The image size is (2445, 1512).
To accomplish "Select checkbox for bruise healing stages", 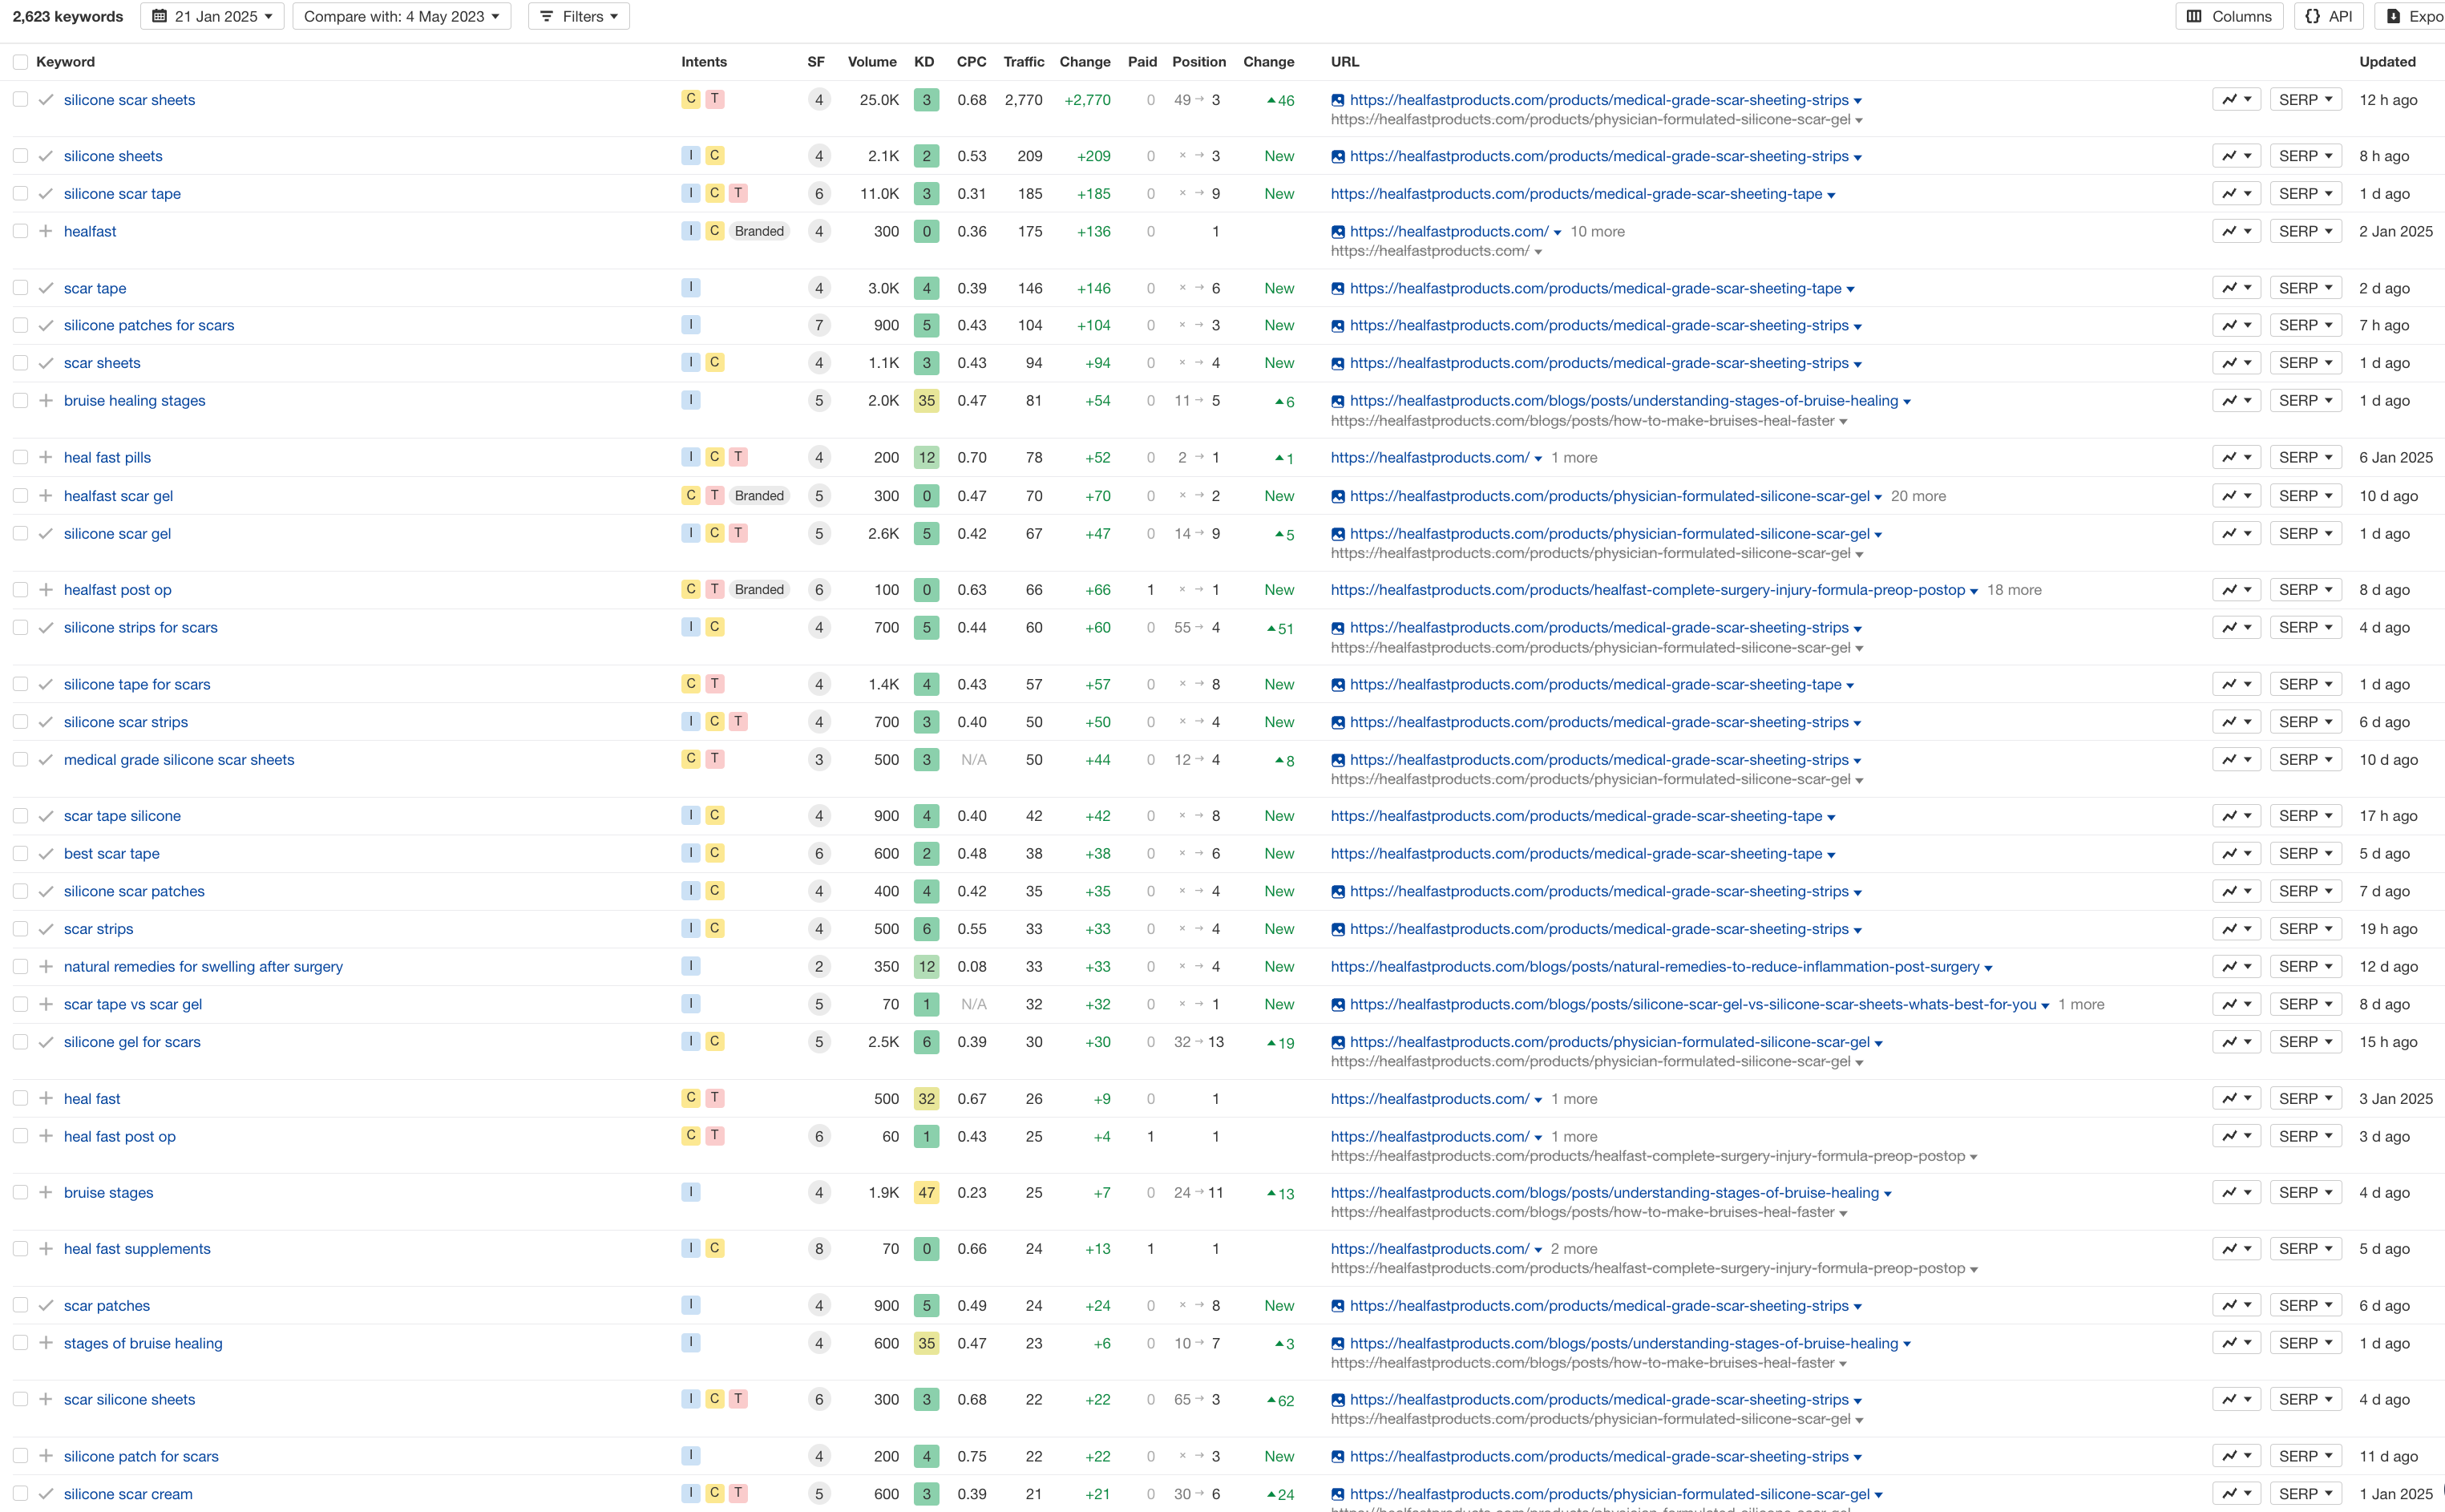I will tap(20, 400).
